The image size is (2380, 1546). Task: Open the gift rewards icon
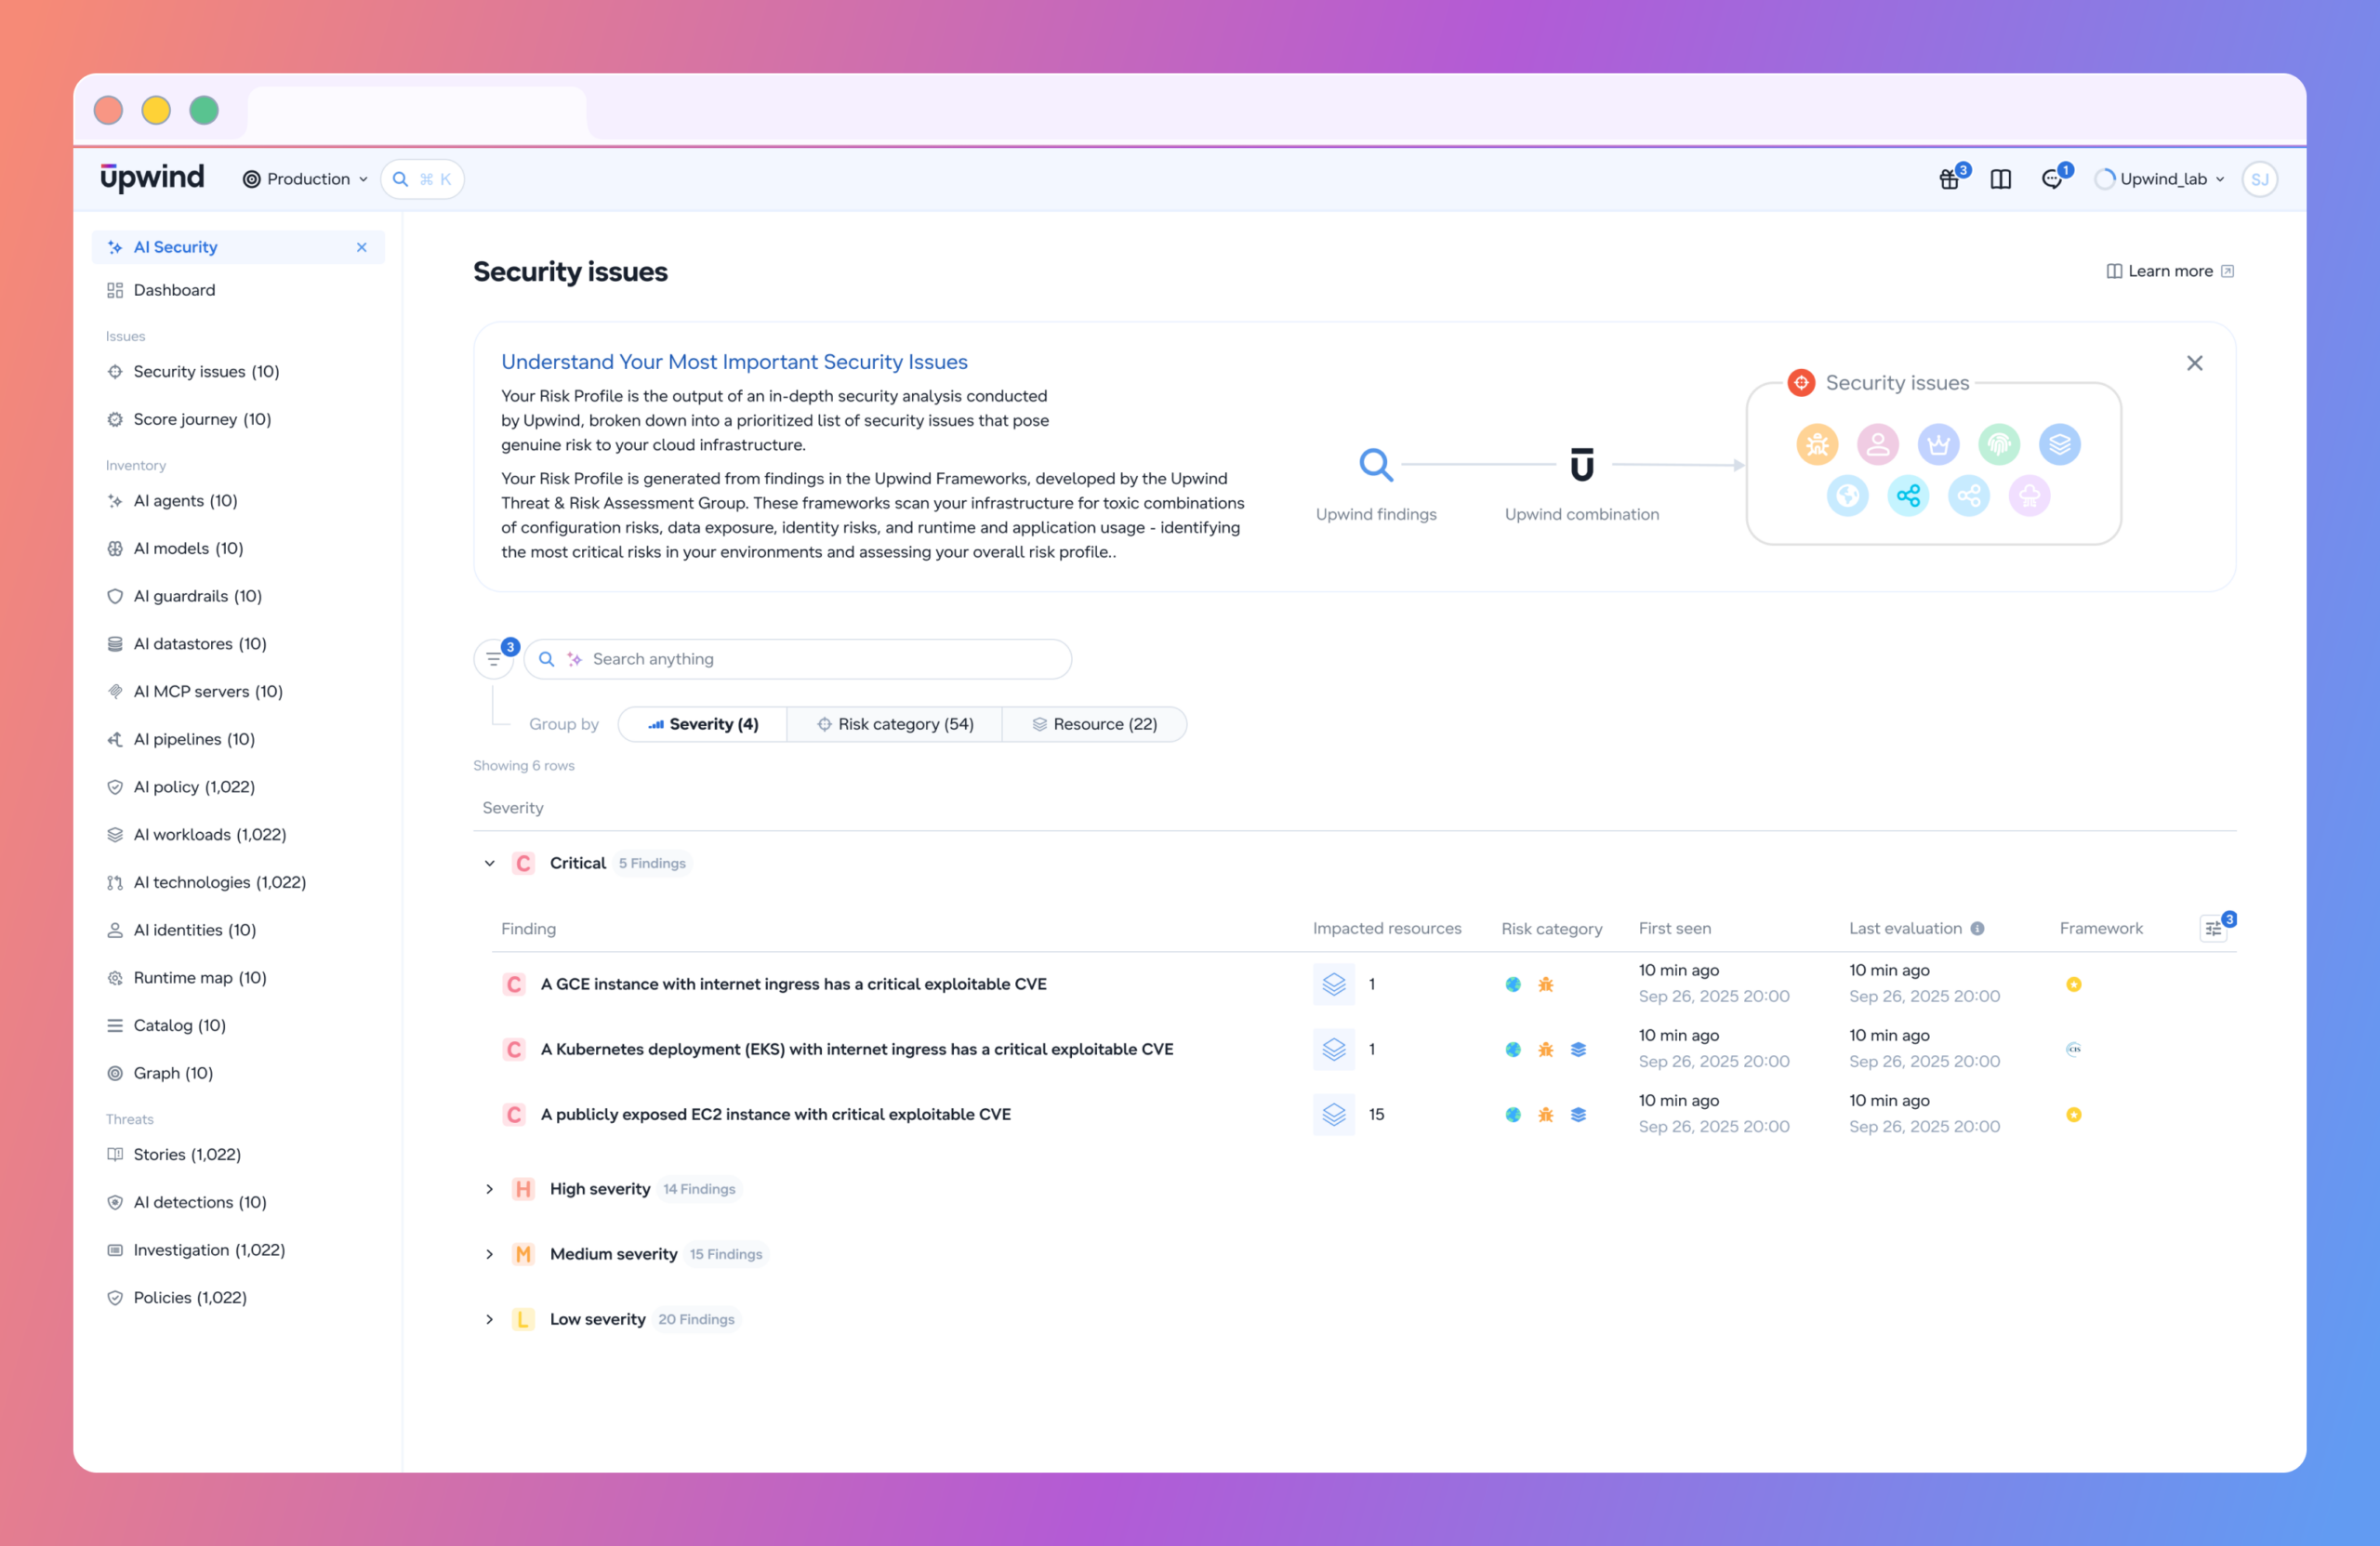tap(1949, 179)
